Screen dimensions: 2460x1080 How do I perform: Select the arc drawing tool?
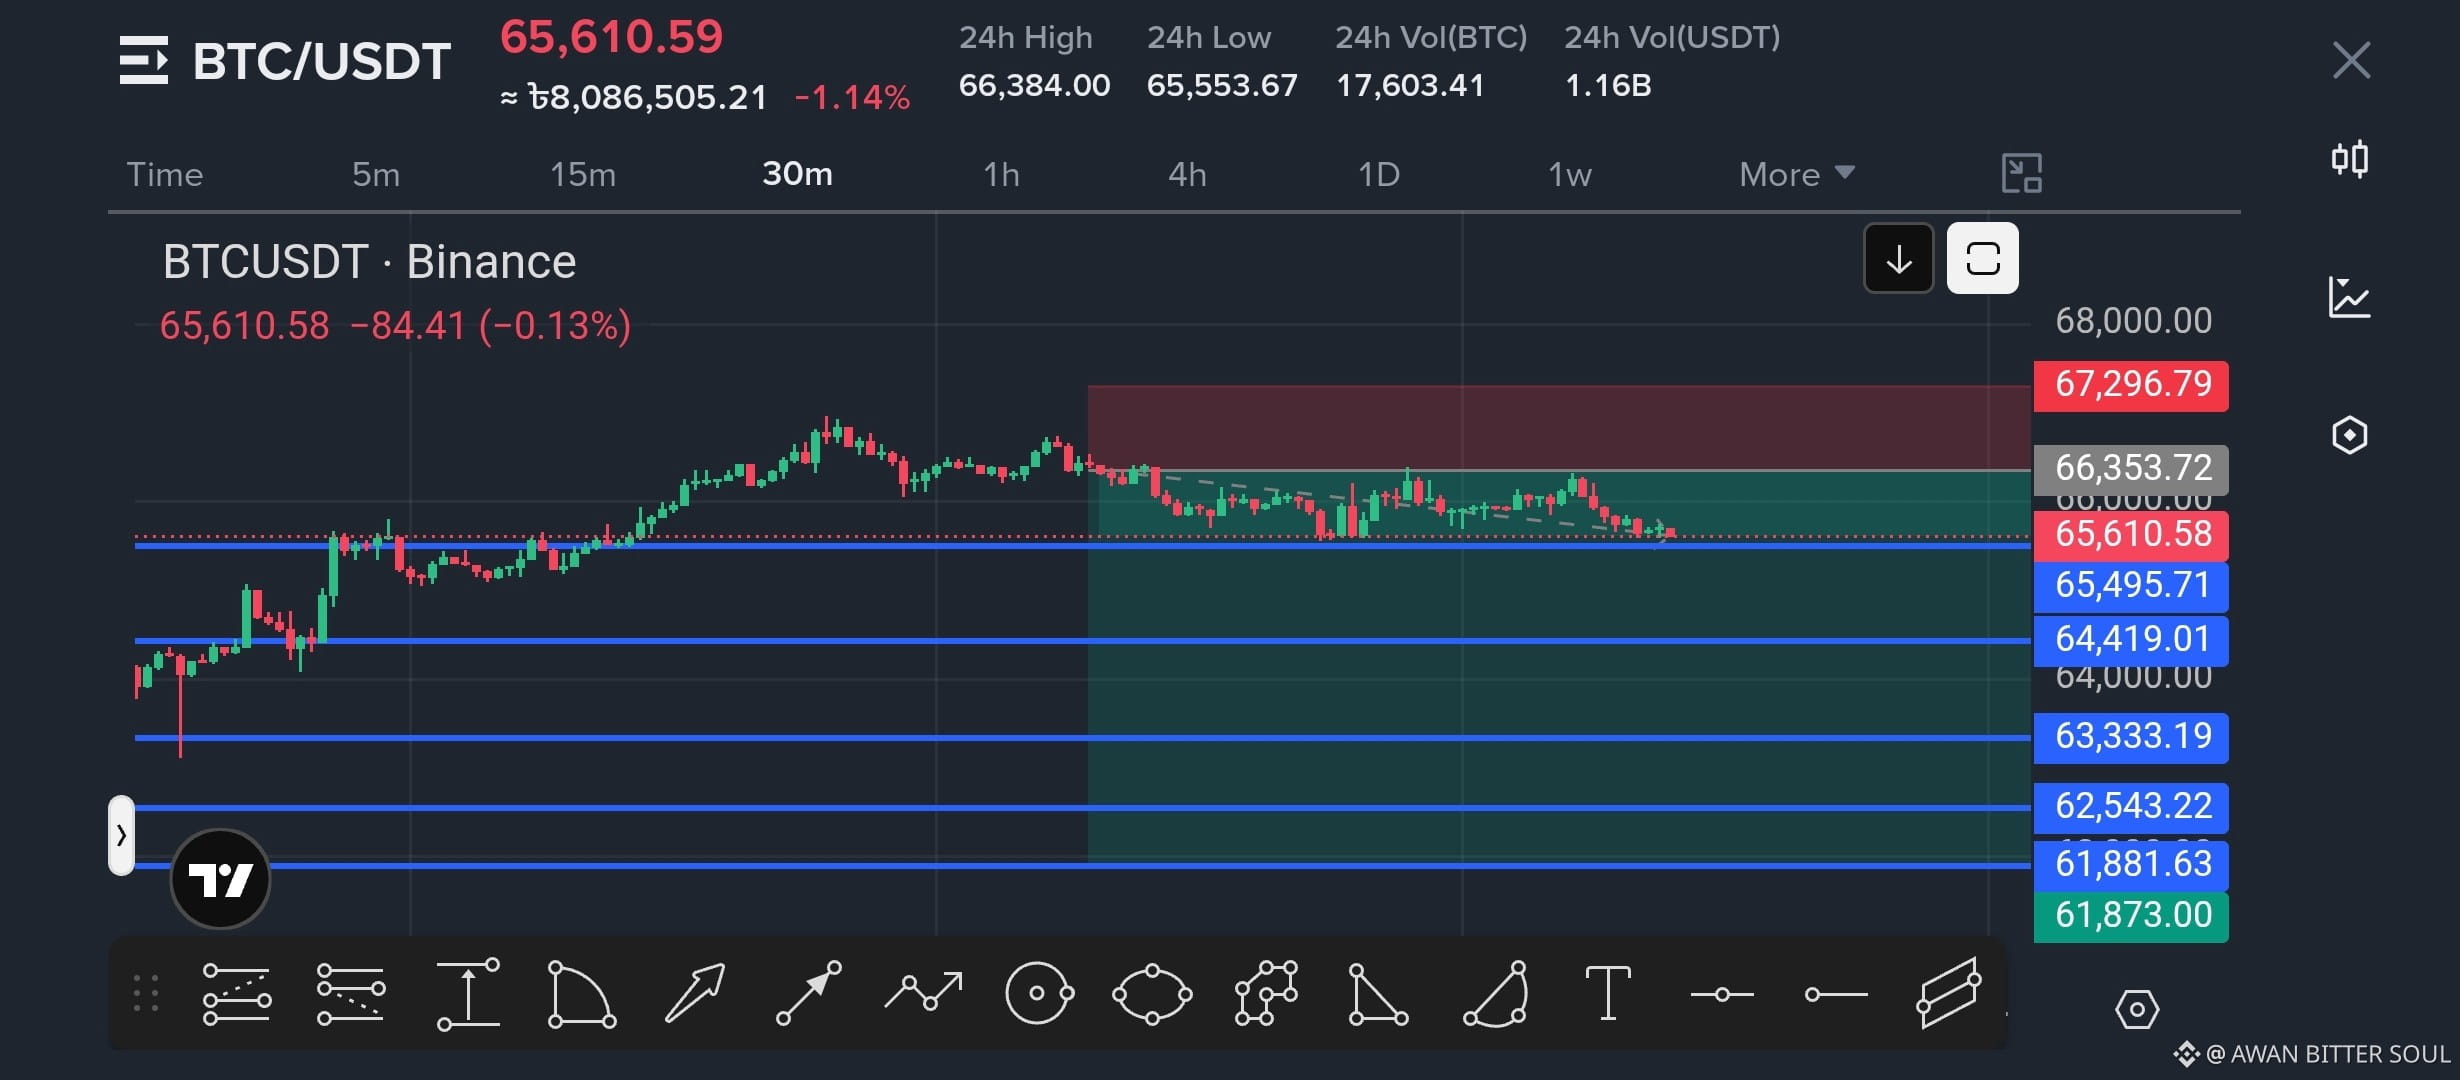tap(1496, 994)
